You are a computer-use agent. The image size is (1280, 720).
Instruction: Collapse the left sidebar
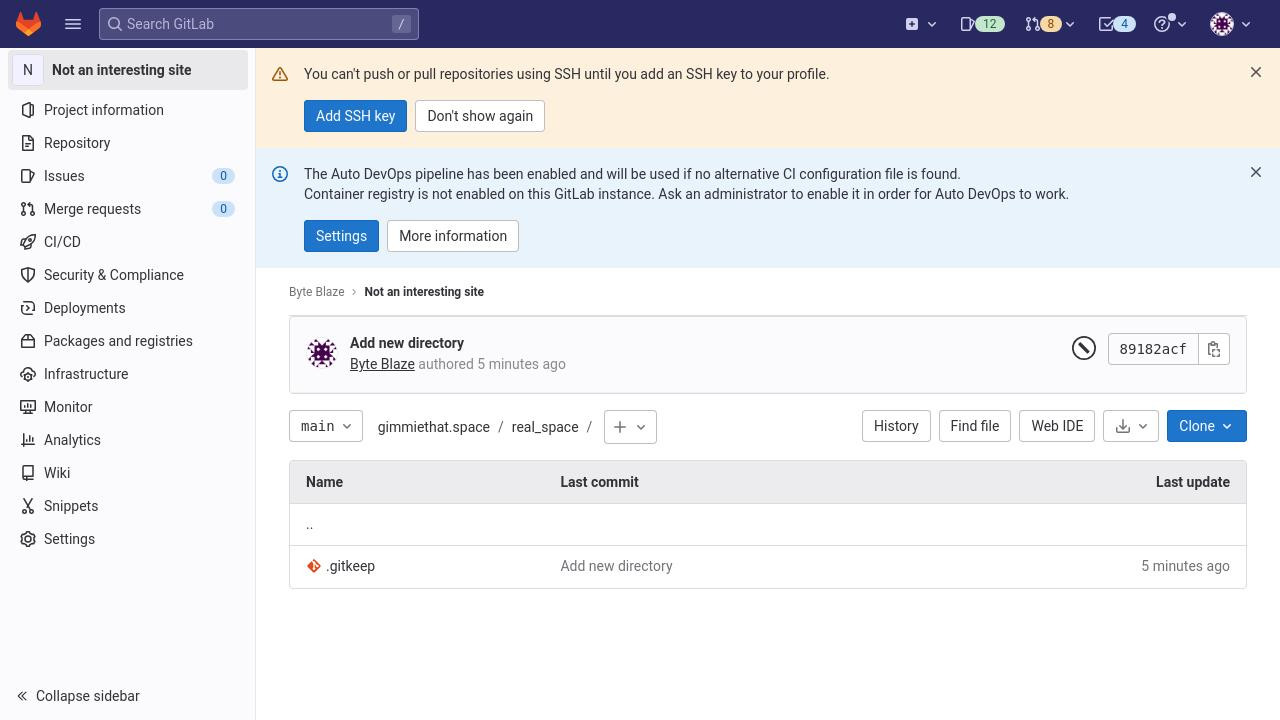pos(78,696)
